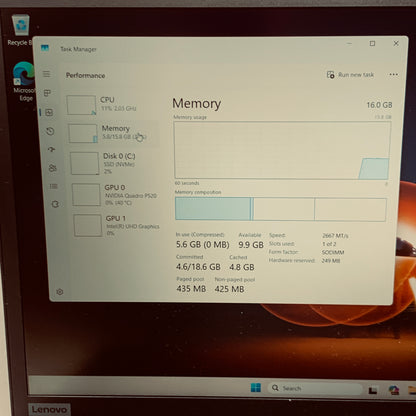Open the Details page sidebar icon
The image size is (416, 416).
pyautogui.click(x=54, y=186)
